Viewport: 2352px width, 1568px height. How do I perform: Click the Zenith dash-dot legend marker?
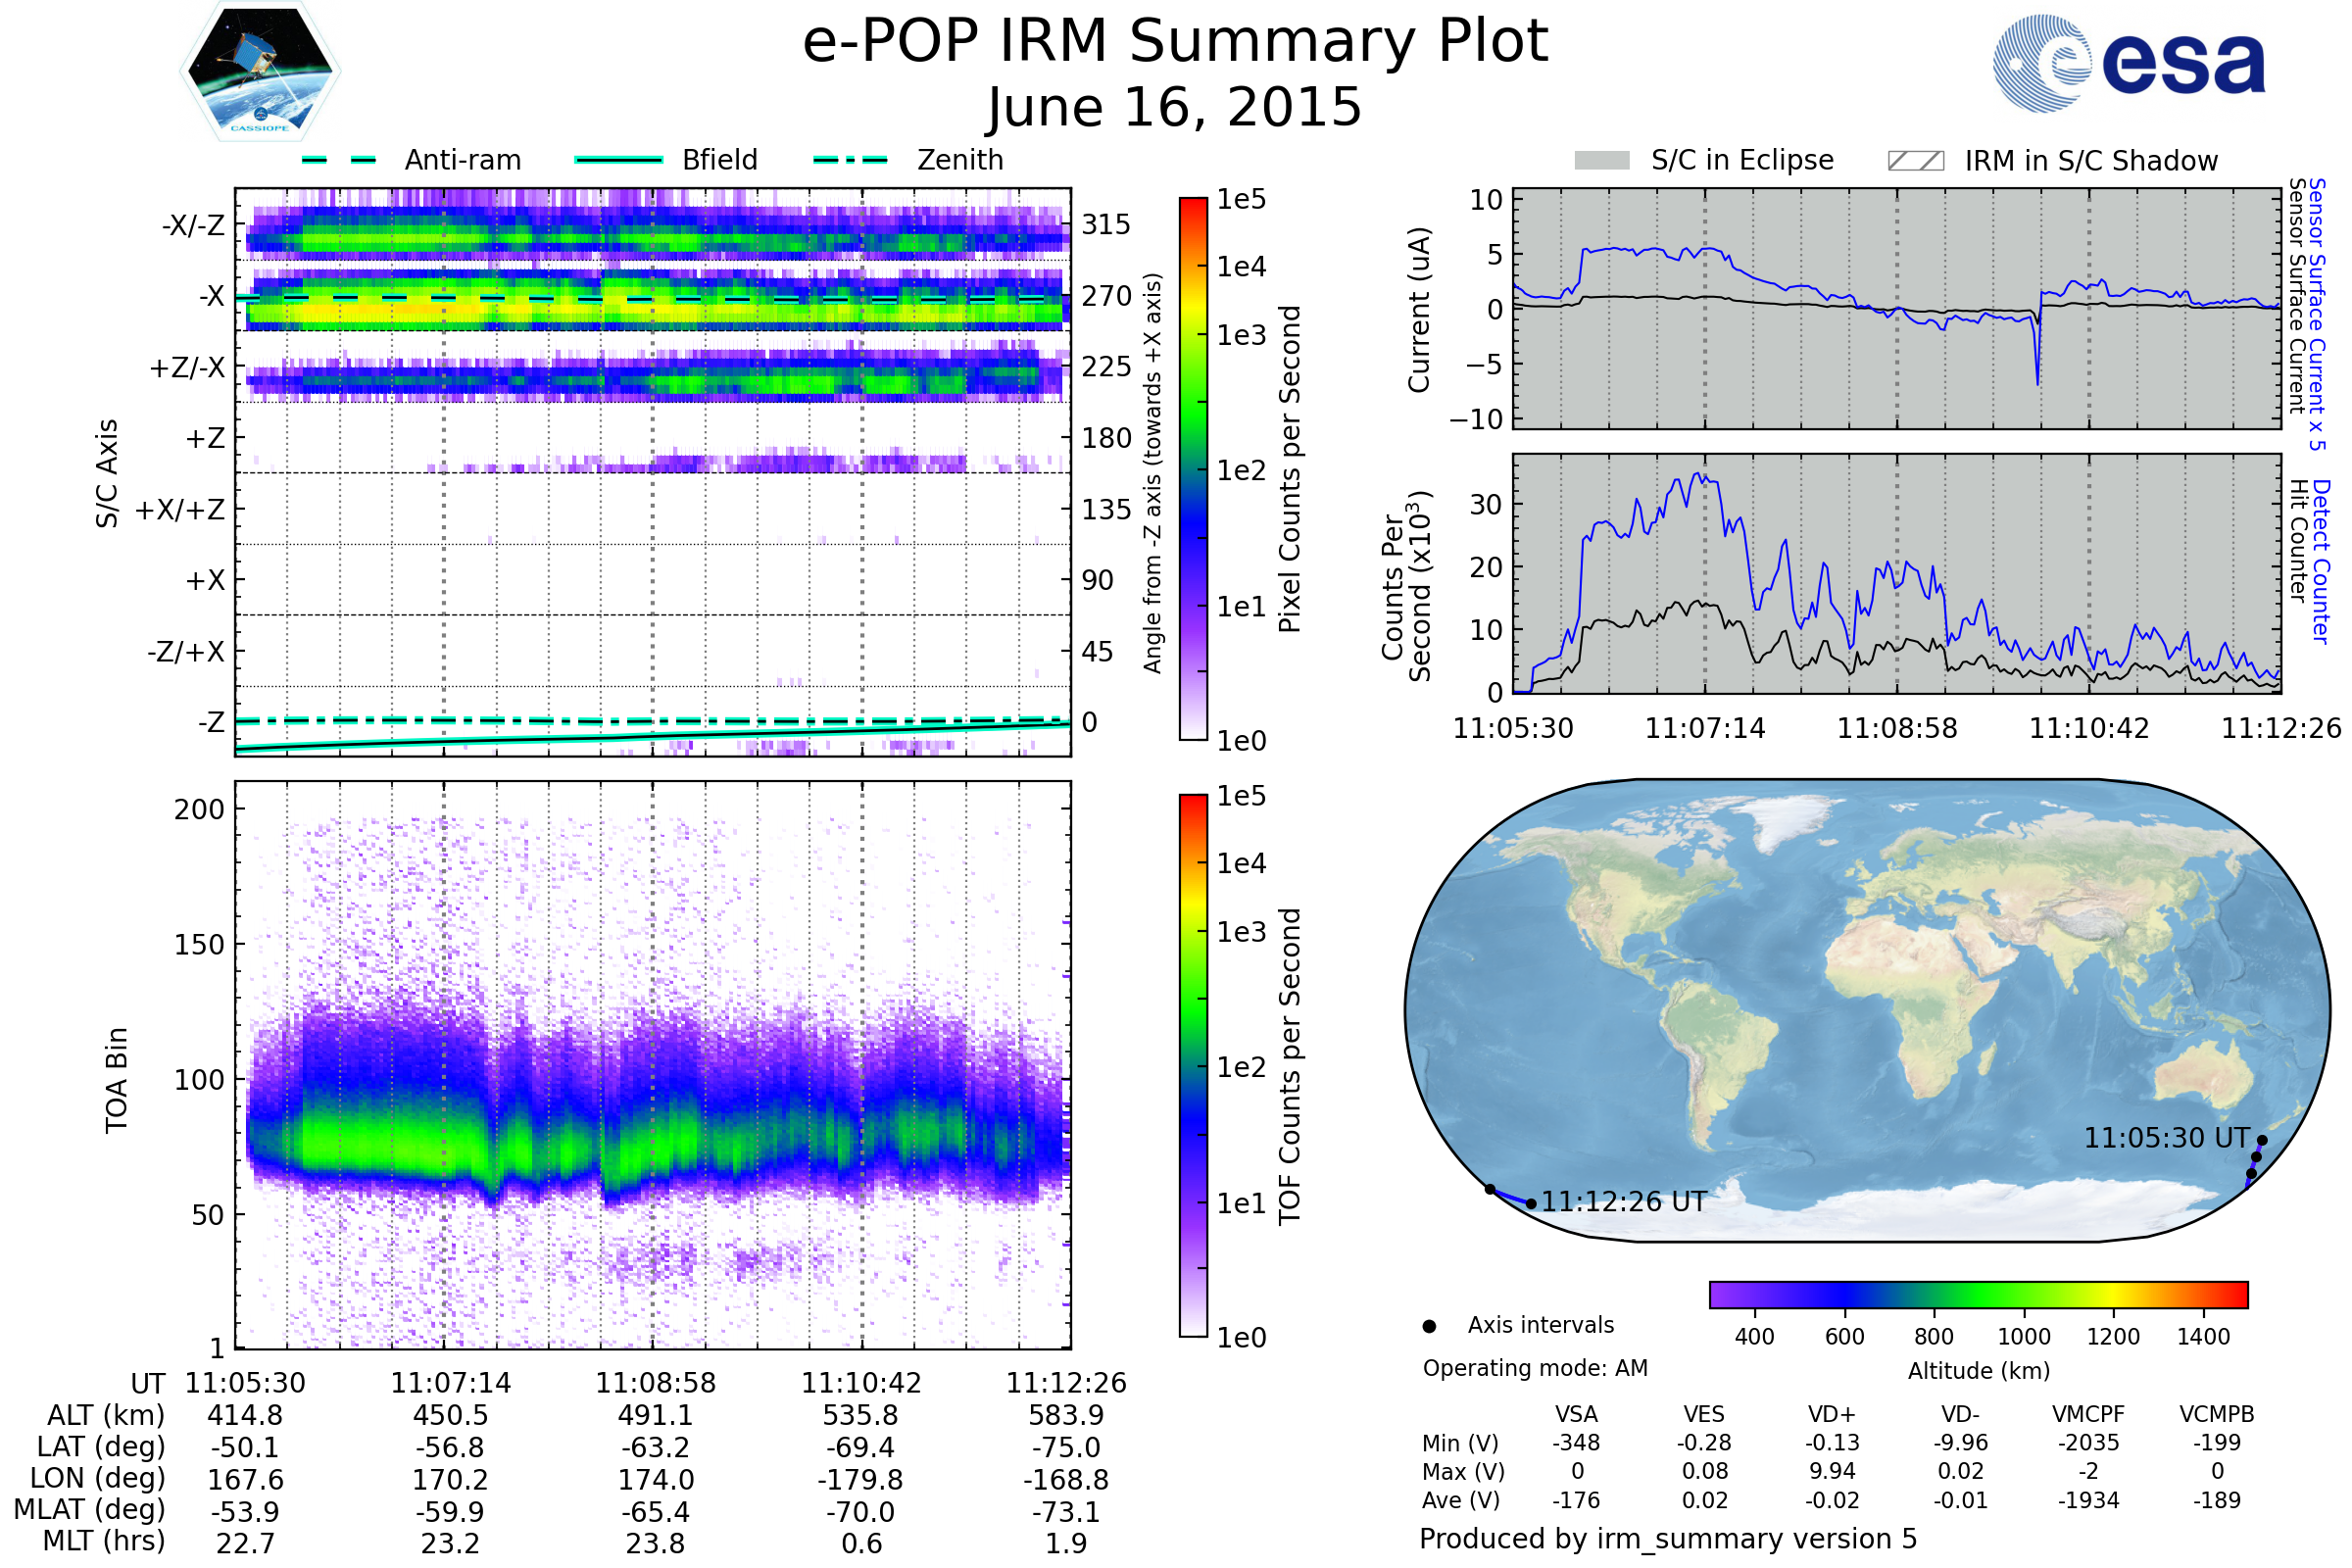click(x=850, y=160)
